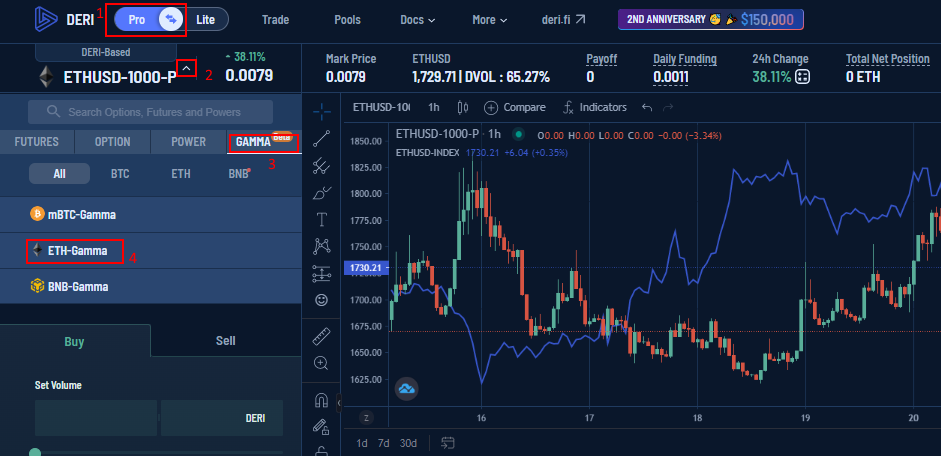Filter symbol list by BNB

[238, 174]
